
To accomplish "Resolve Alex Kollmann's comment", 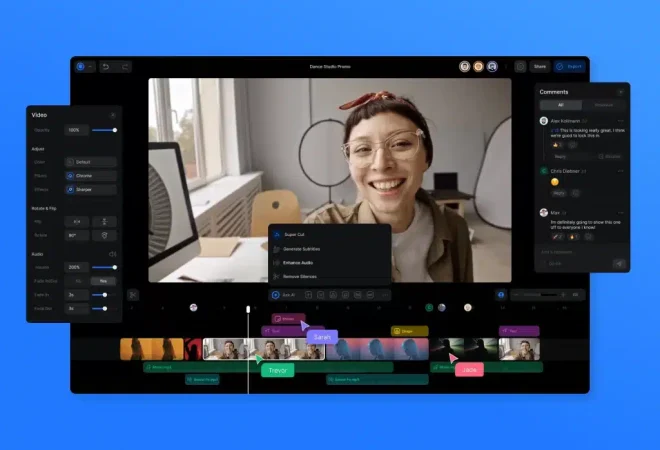I will tap(609, 156).
